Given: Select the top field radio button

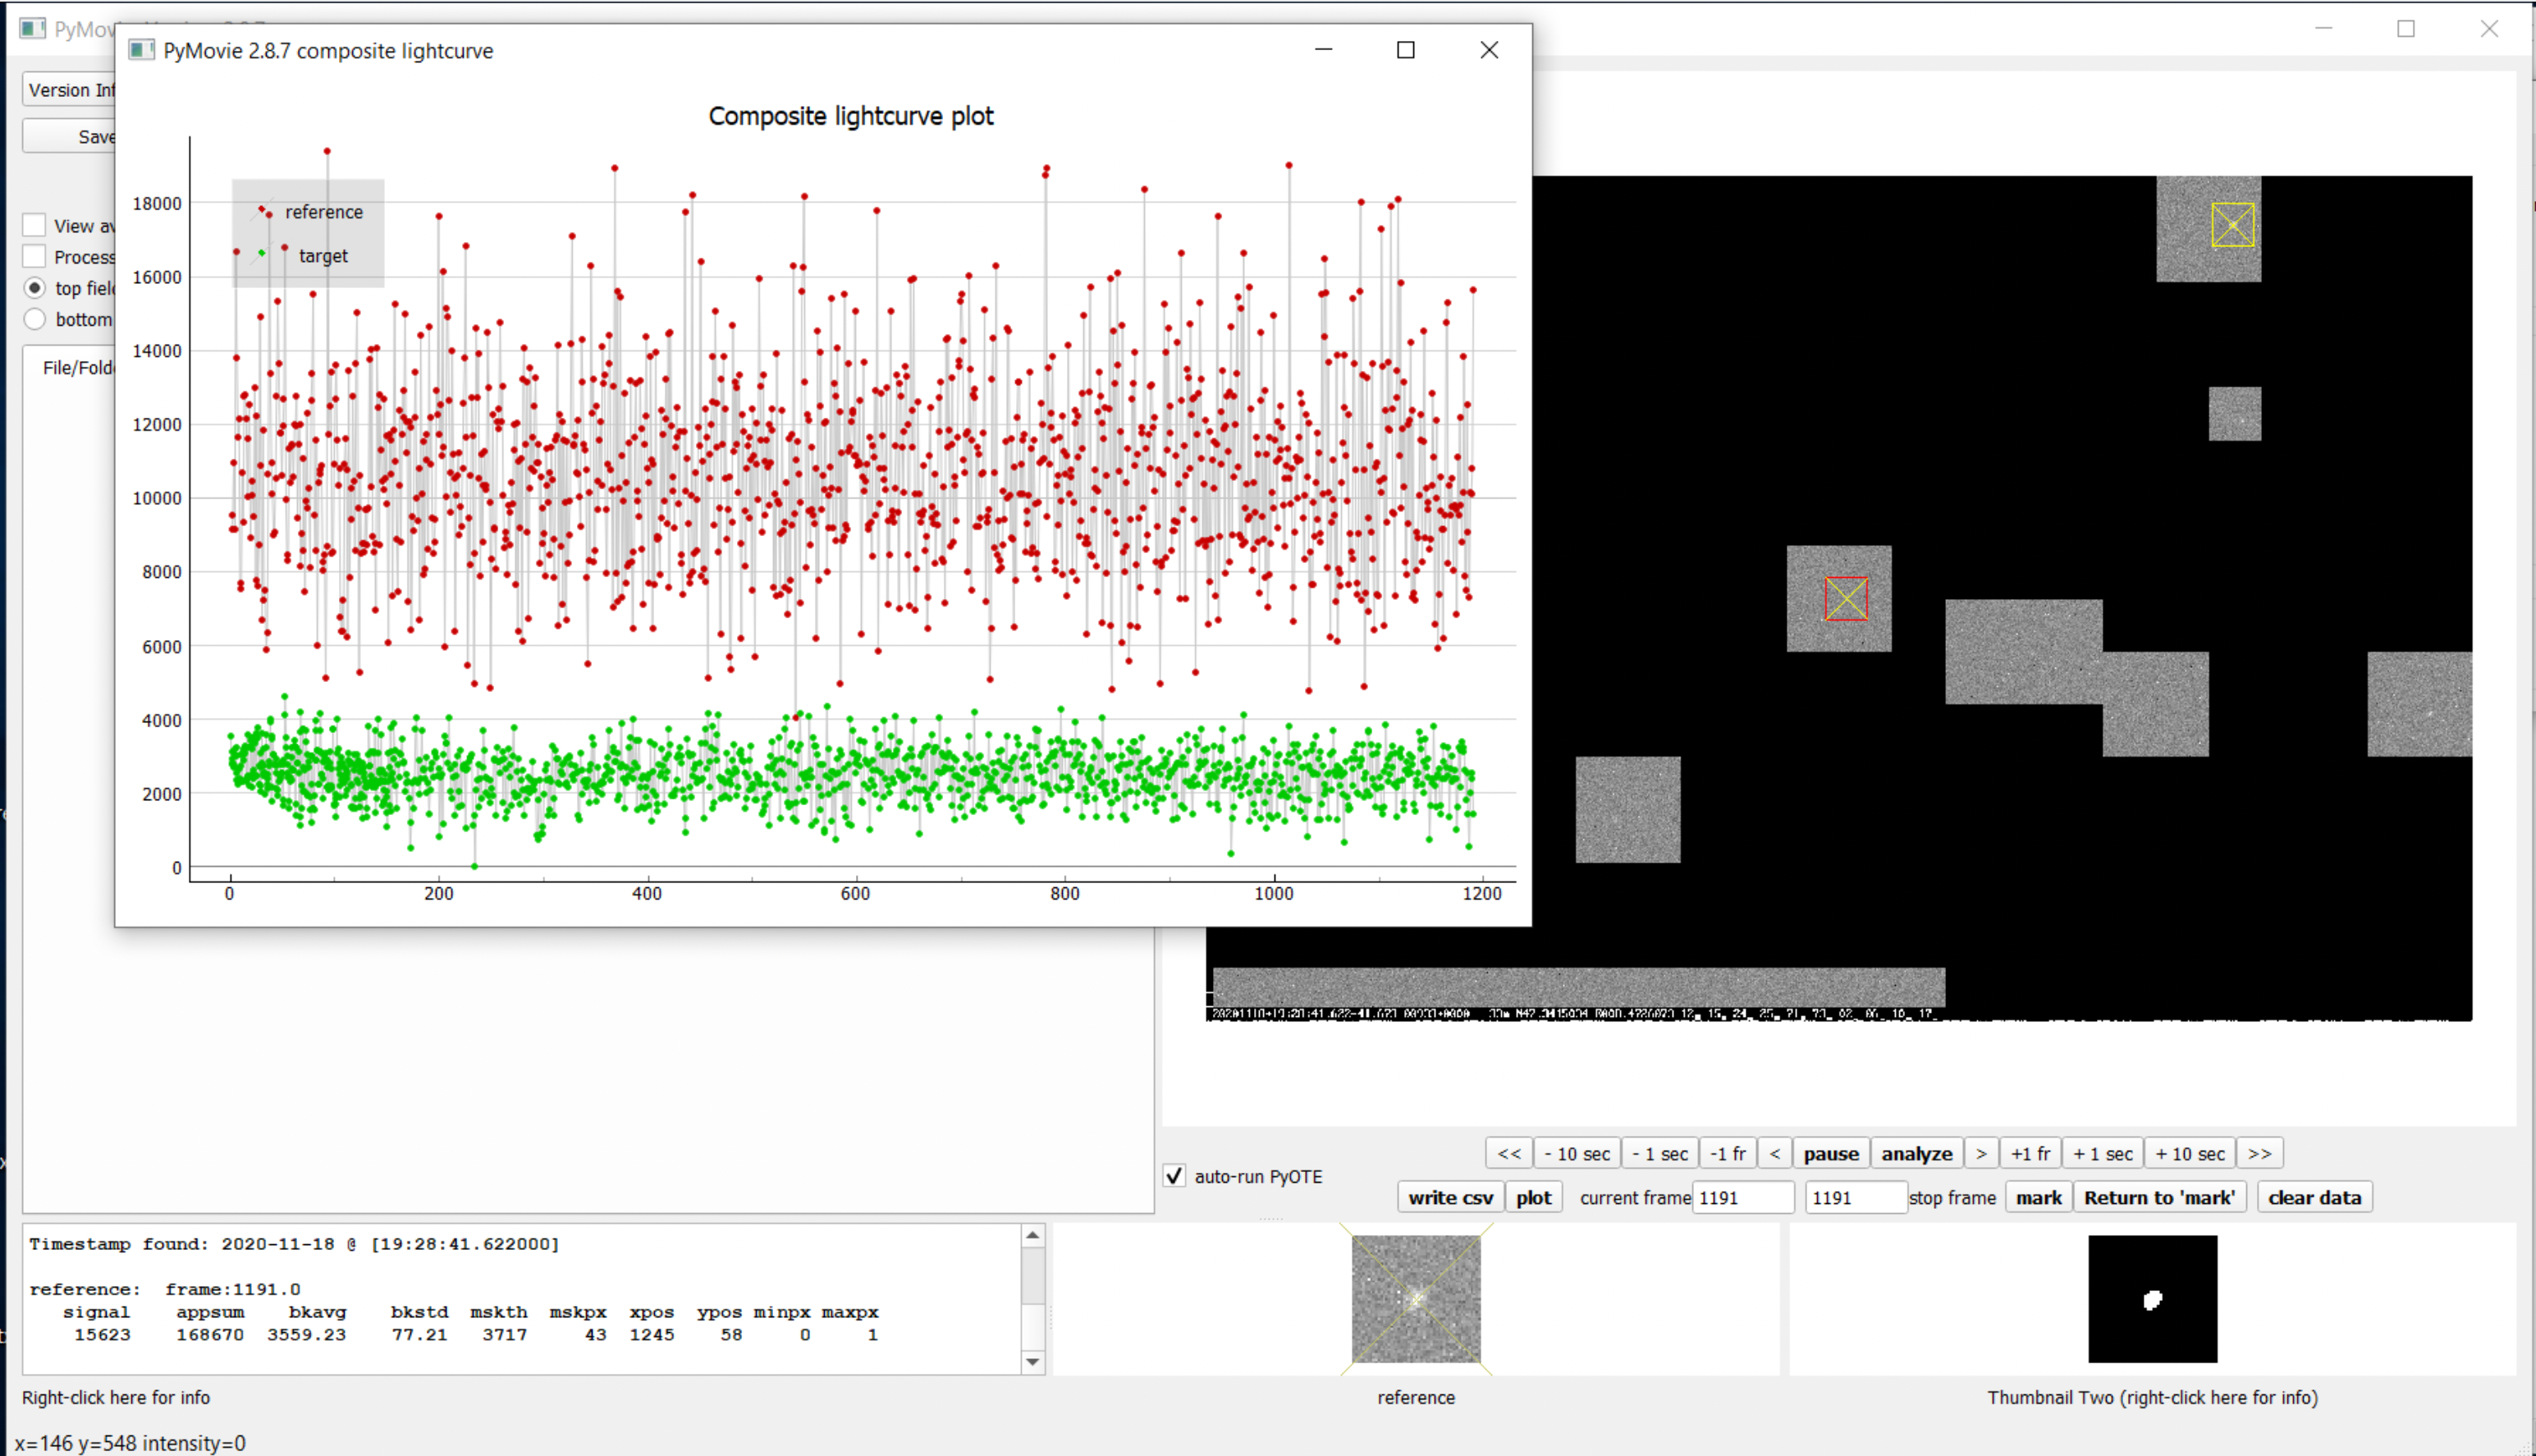Looking at the screenshot, I should coord(35,288).
